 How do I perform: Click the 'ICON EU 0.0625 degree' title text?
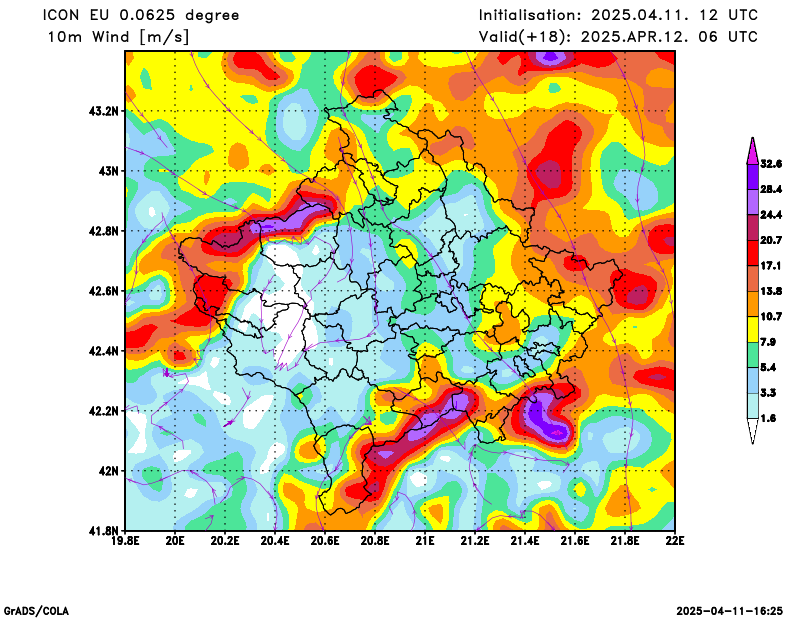click(x=141, y=15)
